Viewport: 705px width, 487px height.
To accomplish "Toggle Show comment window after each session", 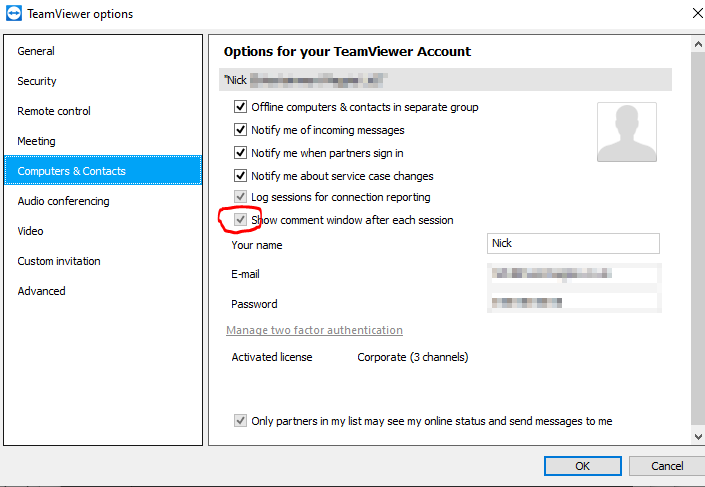I will 241,219.
